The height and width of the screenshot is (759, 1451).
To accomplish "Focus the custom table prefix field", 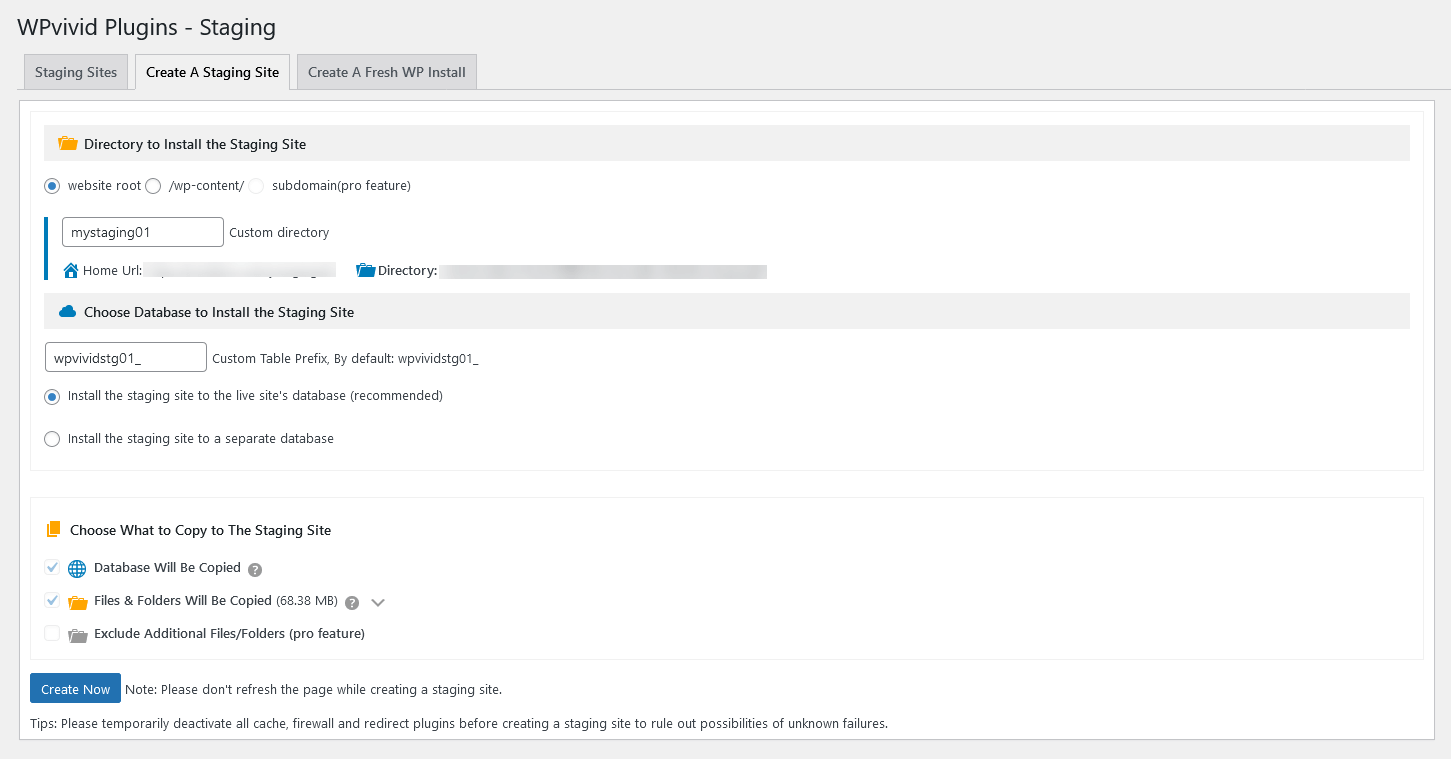I will [x=126, y=357].
